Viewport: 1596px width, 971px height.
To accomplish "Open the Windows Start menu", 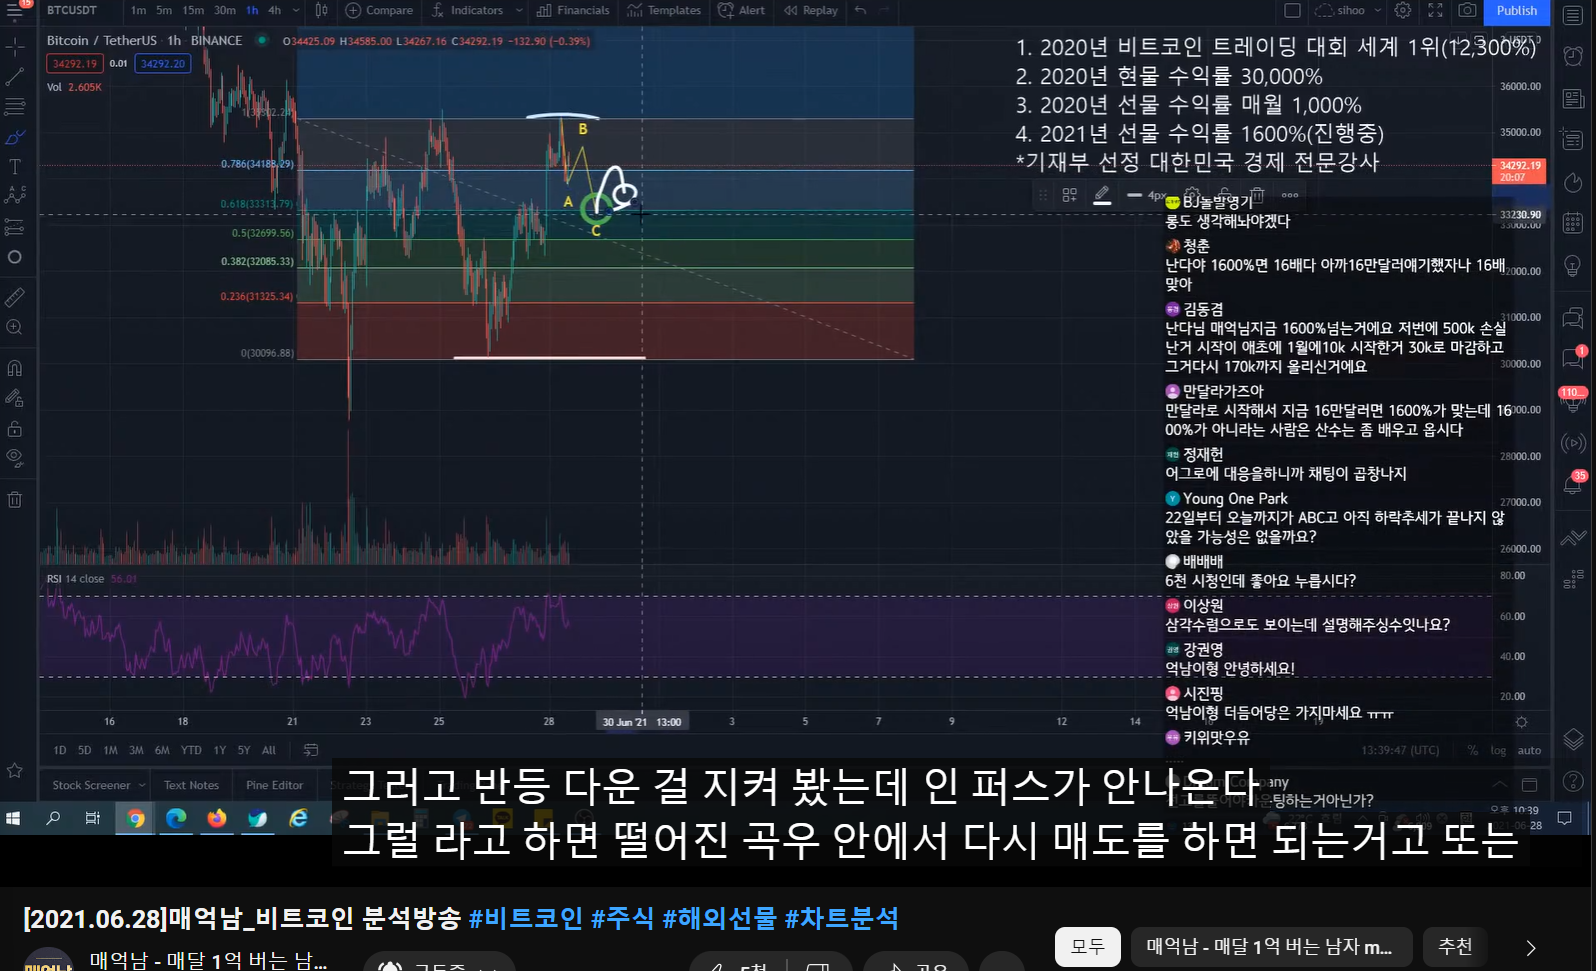I will click(13, 818).
